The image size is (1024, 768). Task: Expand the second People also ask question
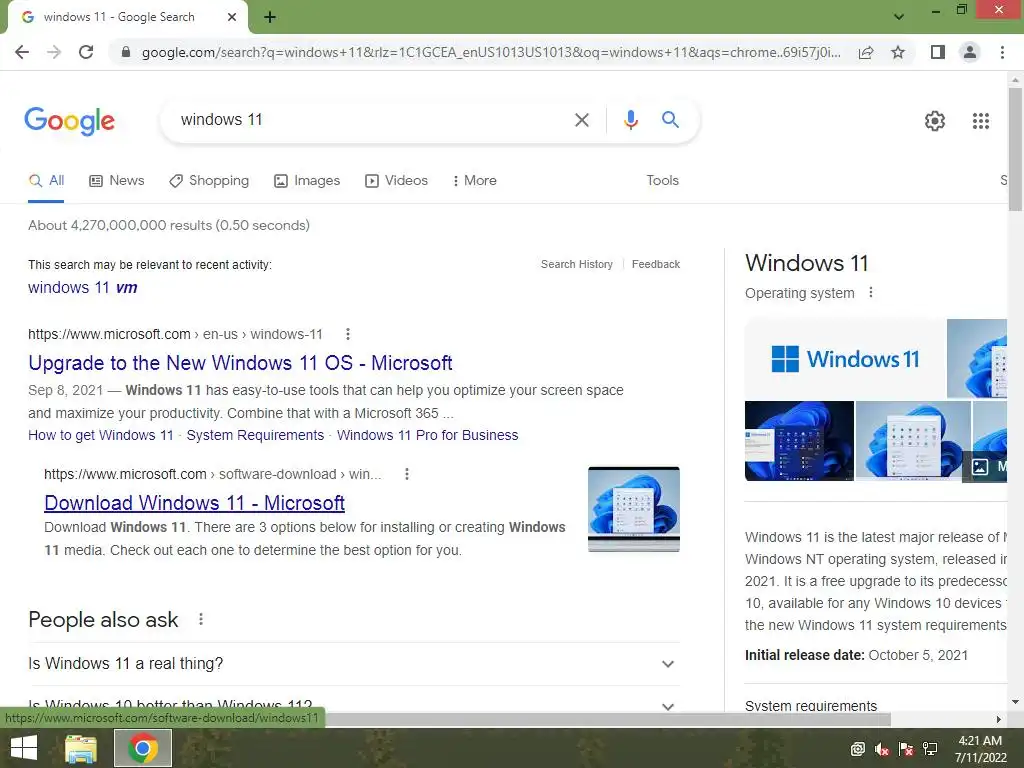tap(353, 706)
